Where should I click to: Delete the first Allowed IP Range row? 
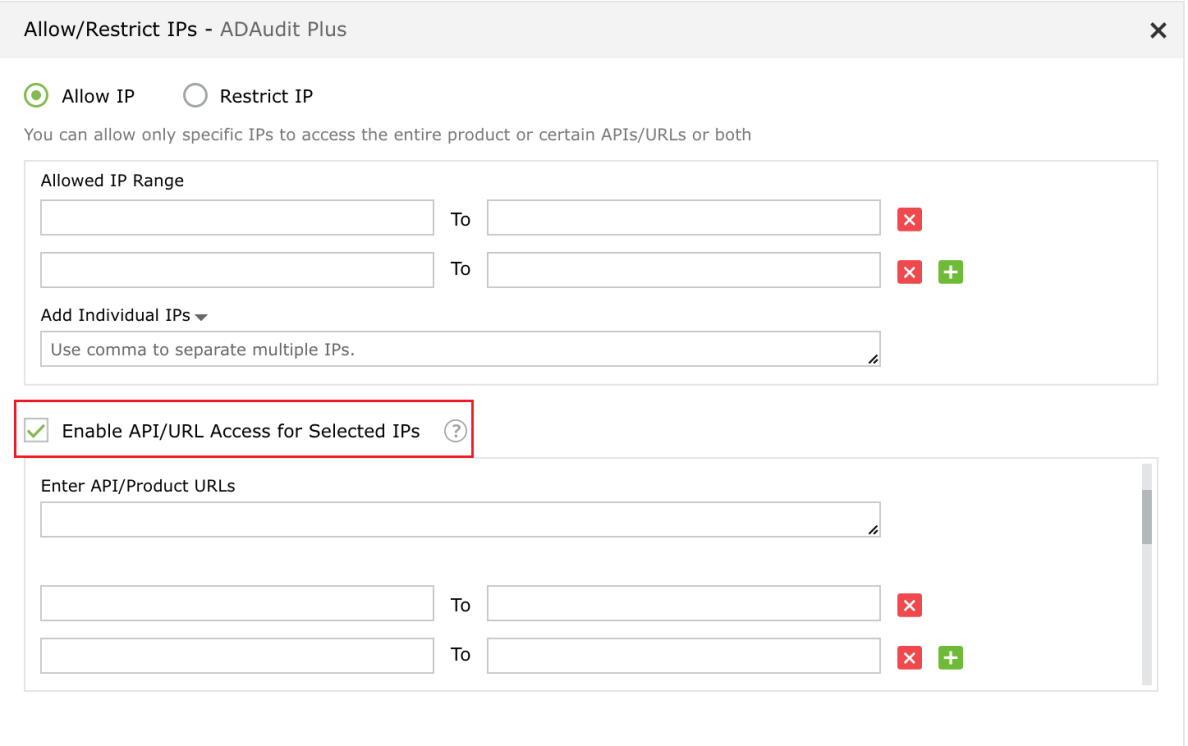coord(909,219)
